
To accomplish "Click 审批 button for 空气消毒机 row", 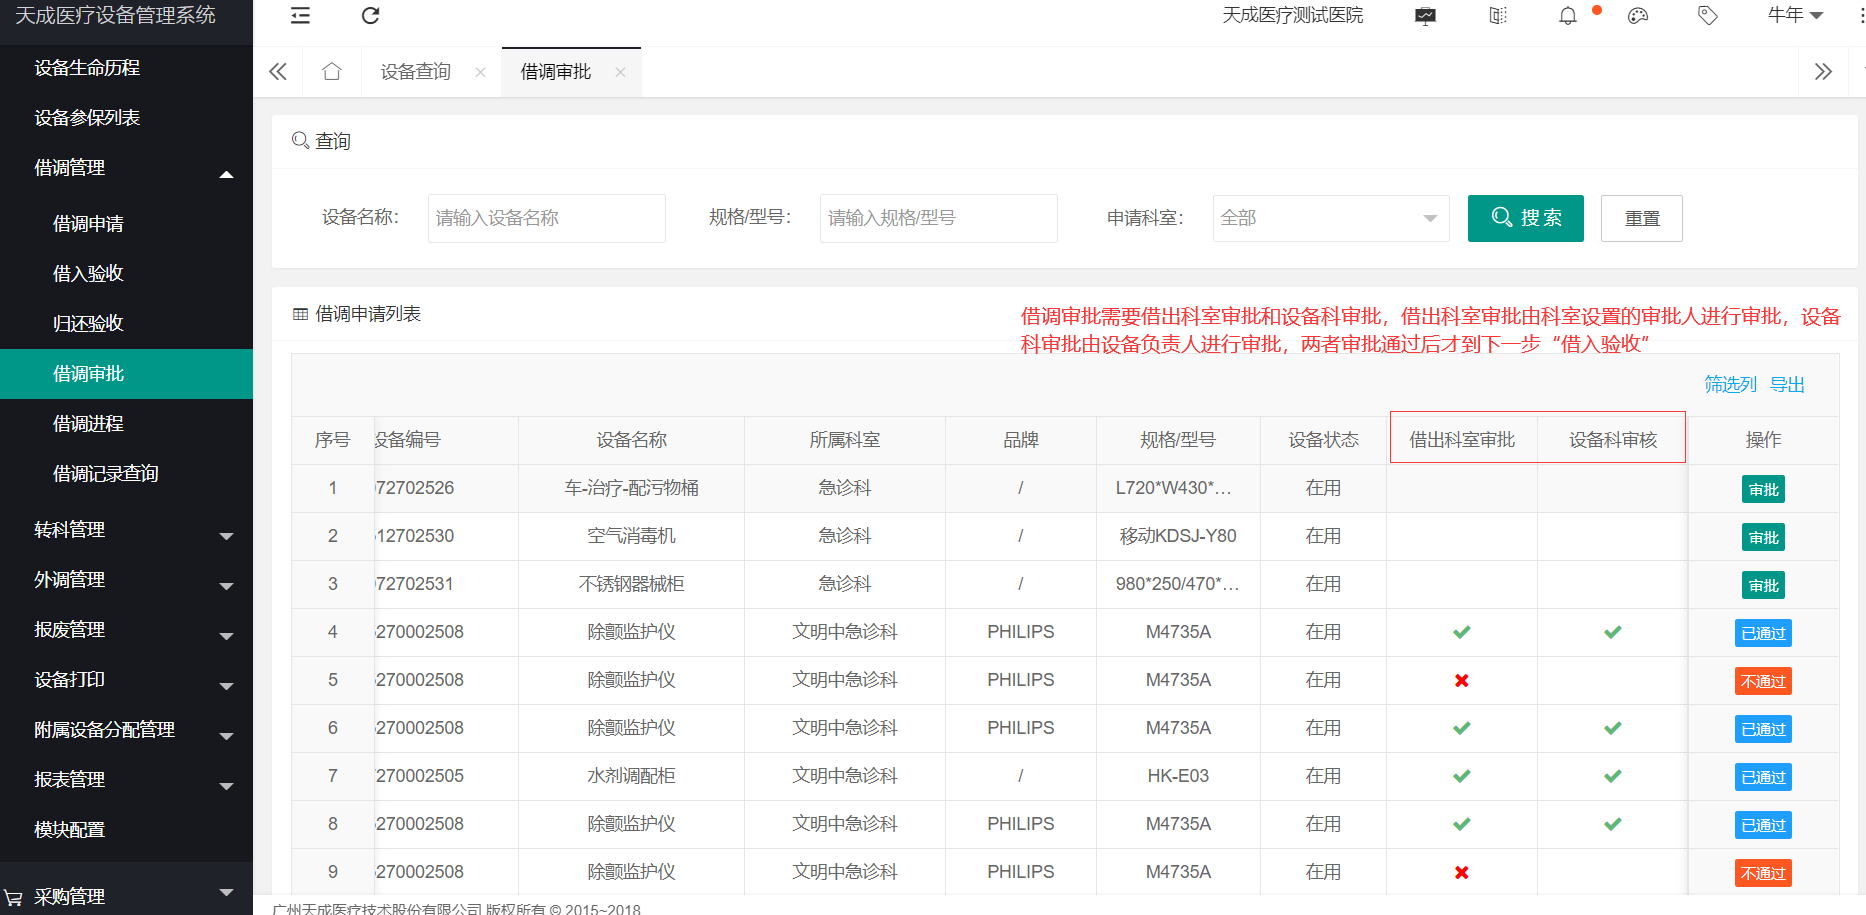I will click(x=1763, y=537).
